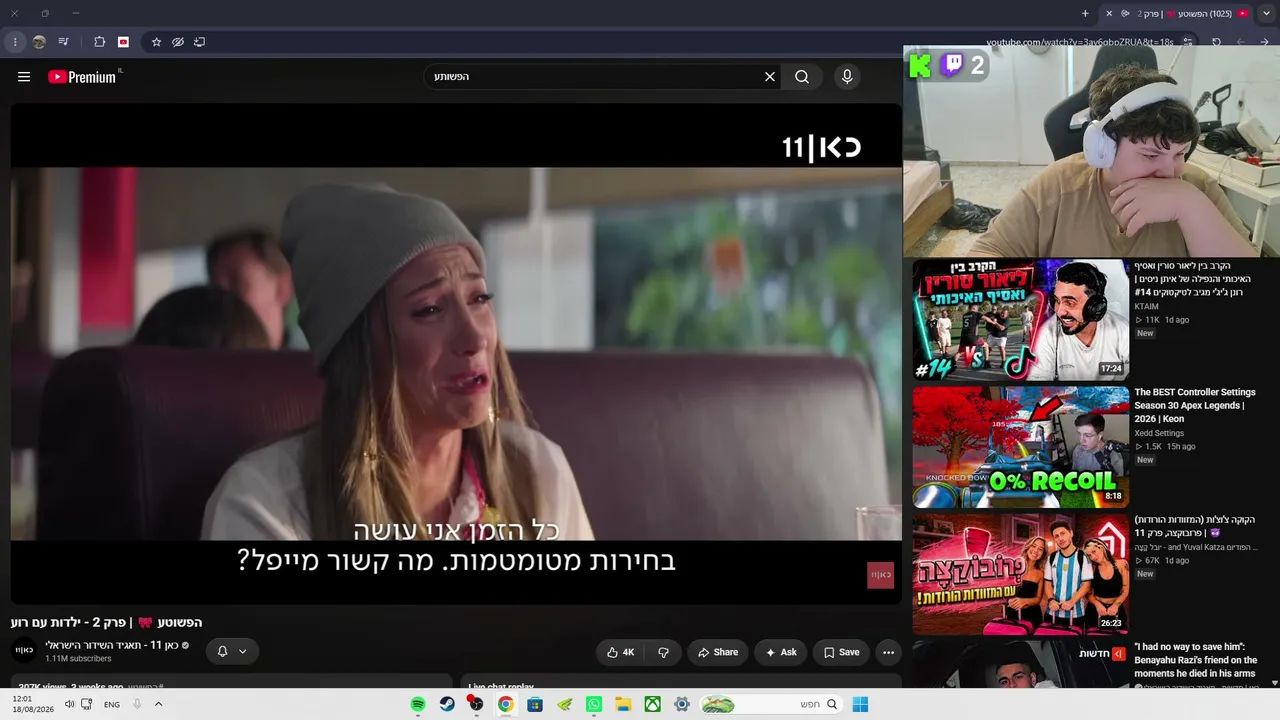Click the Kick logo on stream overlay

920,66
